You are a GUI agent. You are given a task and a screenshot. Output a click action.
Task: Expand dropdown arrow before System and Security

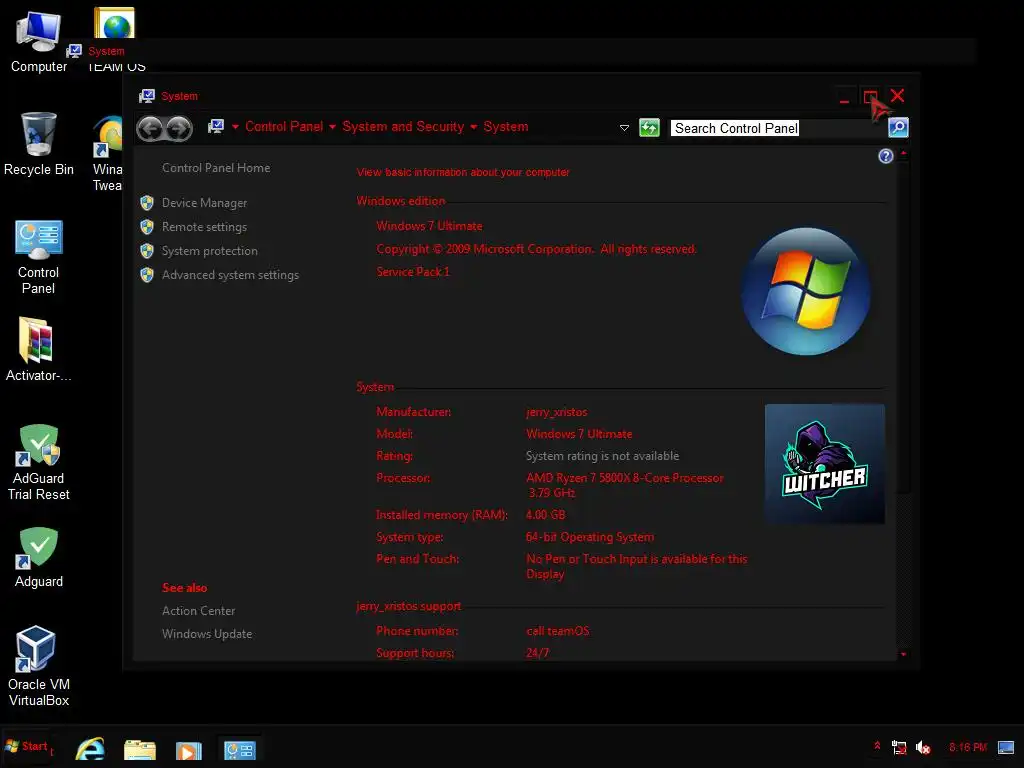coord(332,127)
